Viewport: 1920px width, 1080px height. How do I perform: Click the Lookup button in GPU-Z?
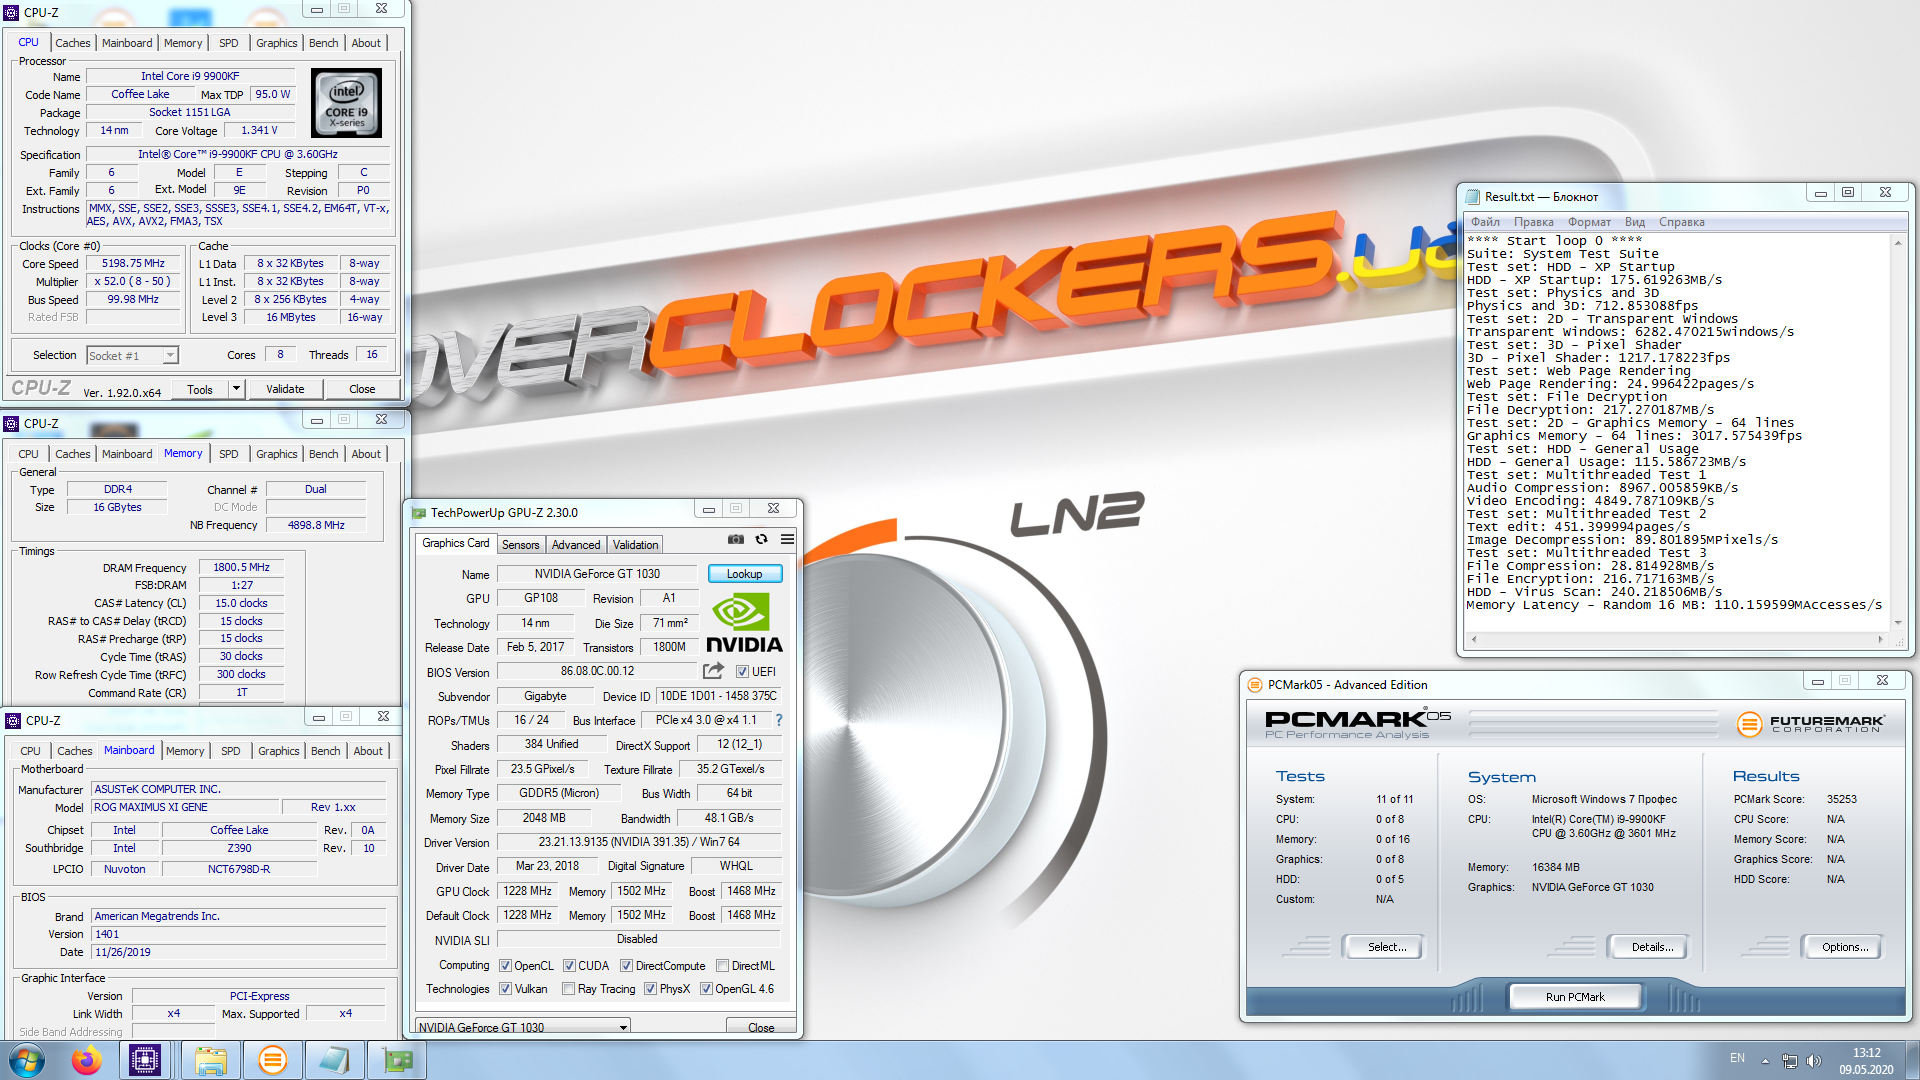coord(745,574)
